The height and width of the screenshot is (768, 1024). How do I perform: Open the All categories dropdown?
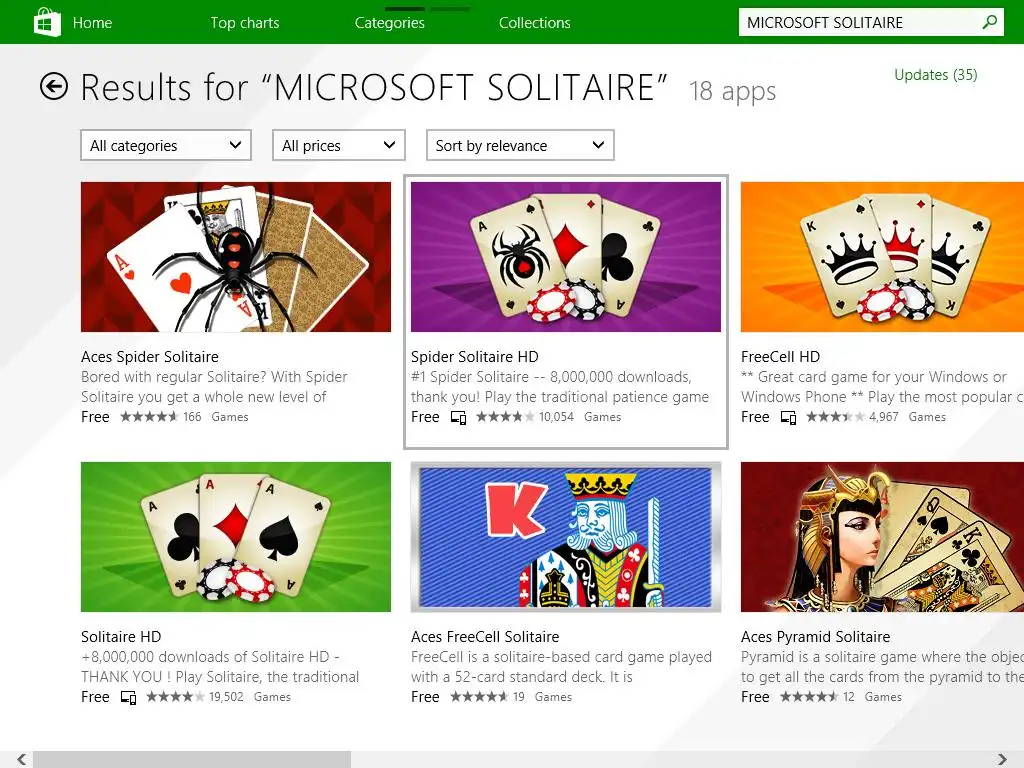click(166, 145)
